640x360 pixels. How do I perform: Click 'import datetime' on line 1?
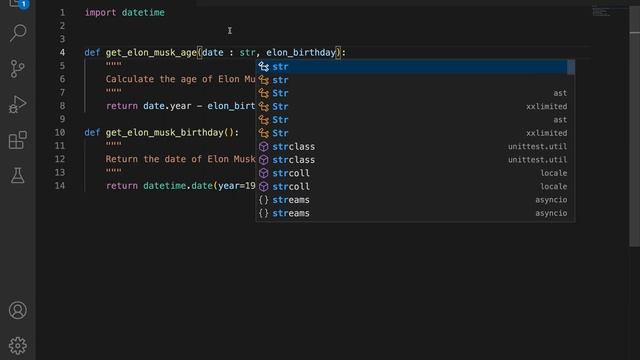point(125,13)
